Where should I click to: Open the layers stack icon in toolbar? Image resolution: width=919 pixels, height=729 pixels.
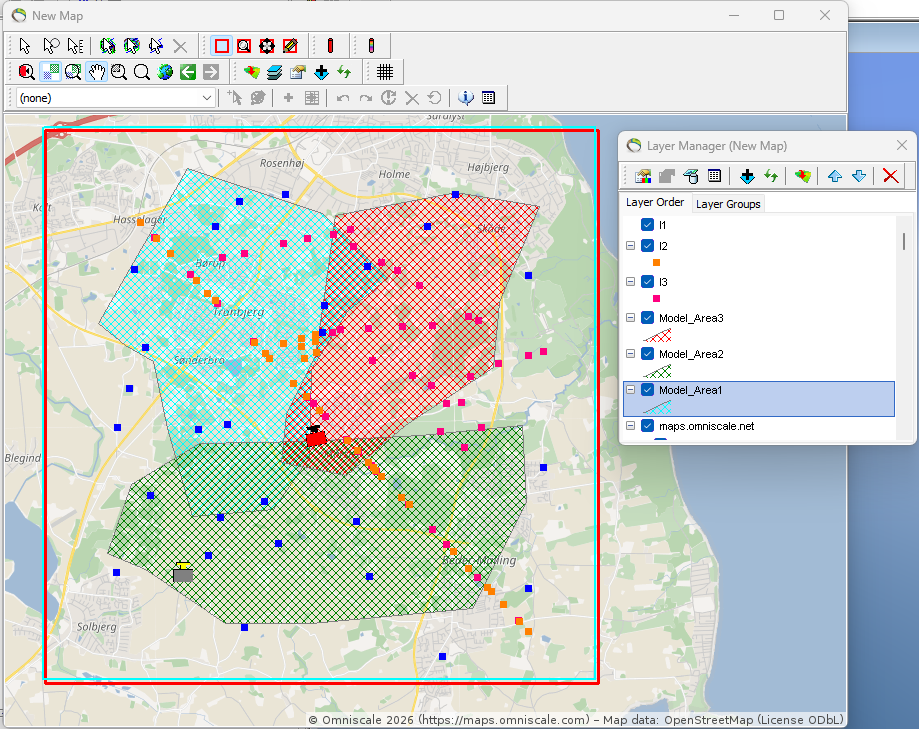[x=274, y=72]
